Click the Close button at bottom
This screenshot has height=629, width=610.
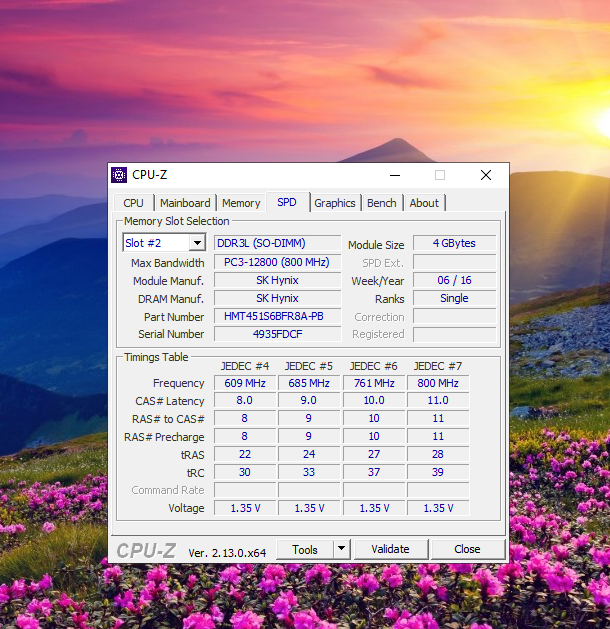tap(467, 549)
